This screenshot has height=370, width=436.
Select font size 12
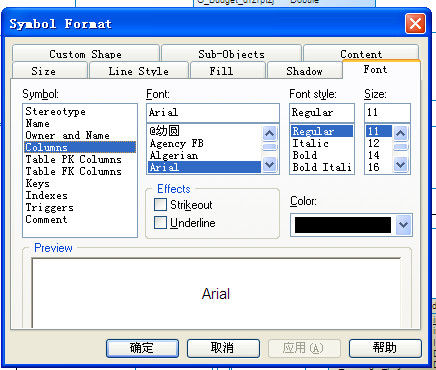coord(379,143)
